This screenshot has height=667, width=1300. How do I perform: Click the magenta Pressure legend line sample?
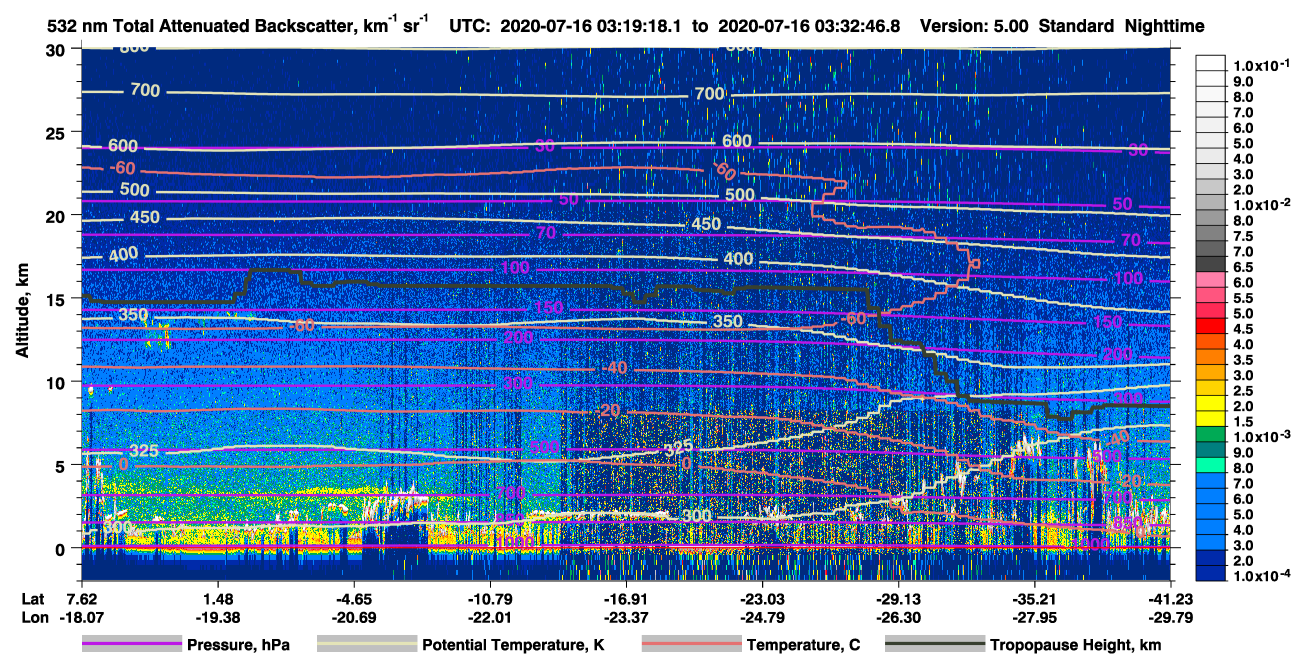pyautogui.click(x=132, y=645)
